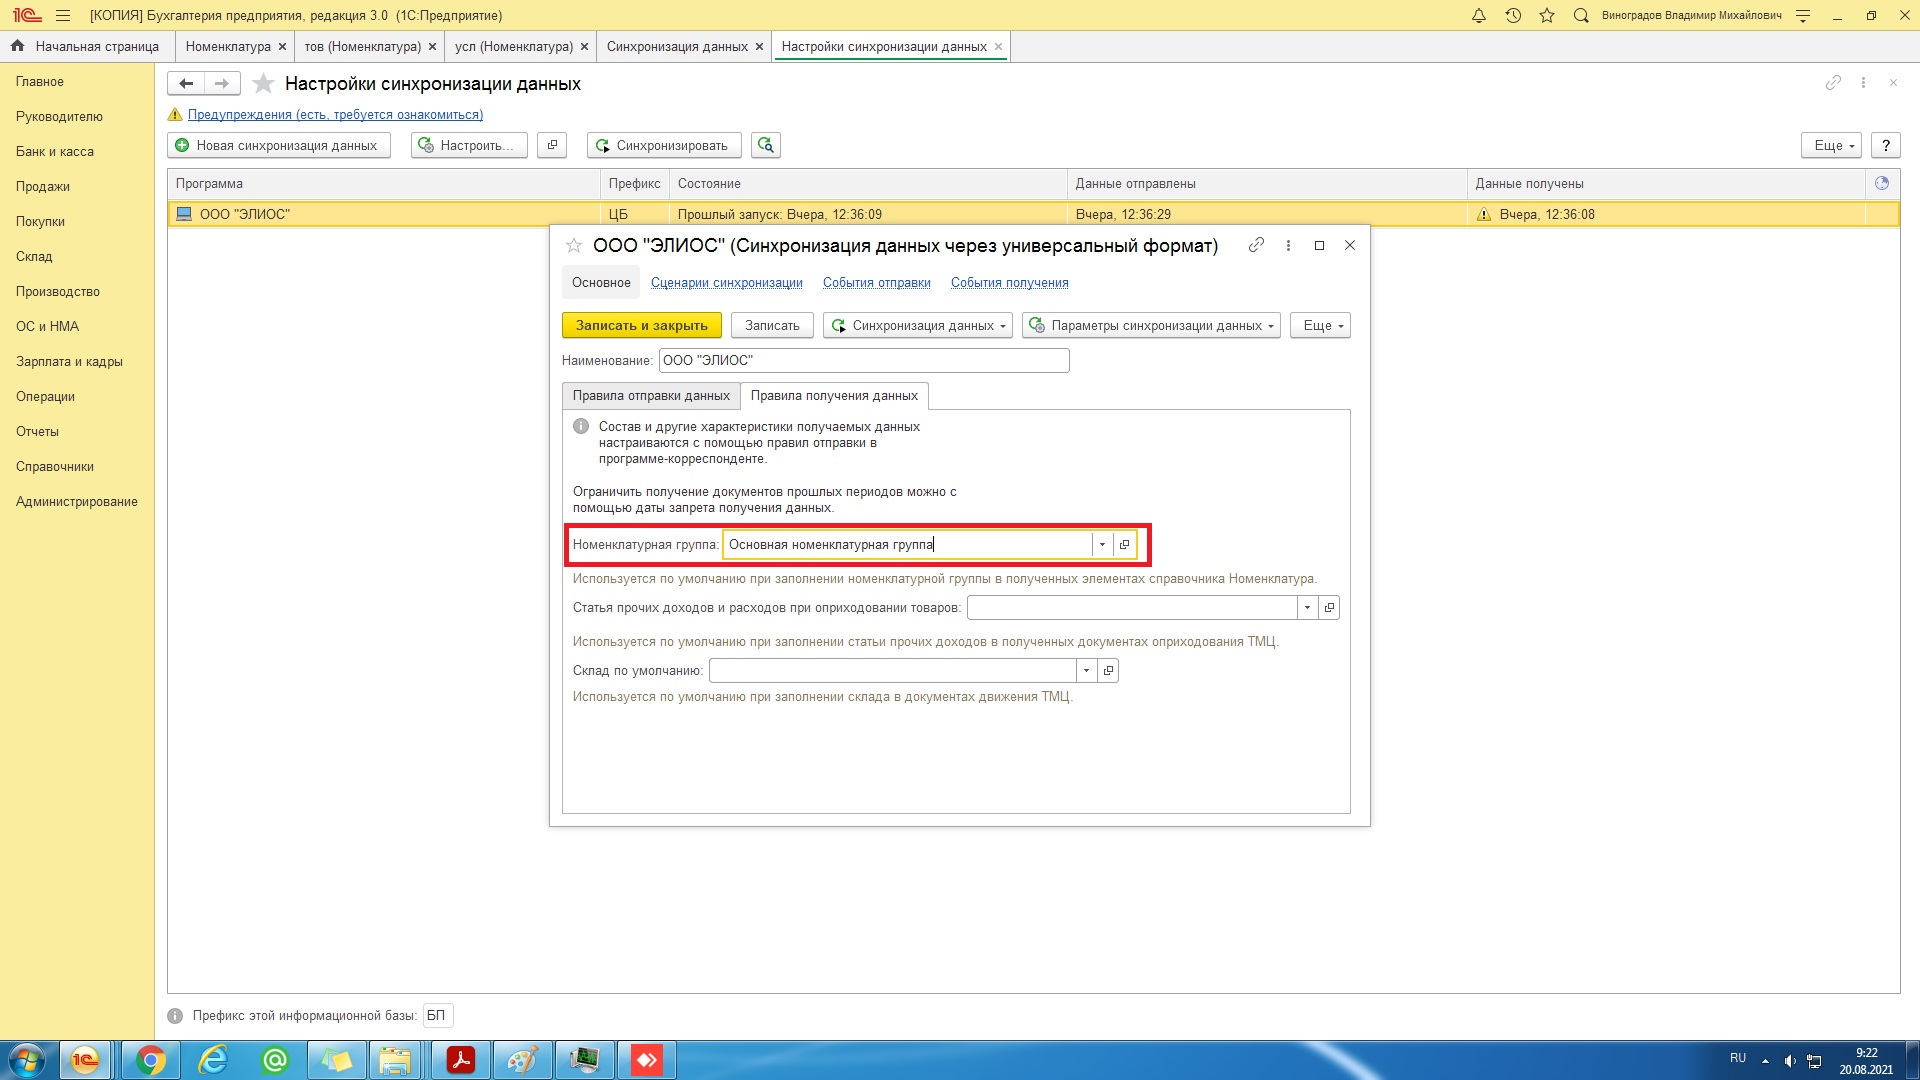The image size is (1920, 1080).
Task: Open the Синхронизация данных dropdown button in the dialog
Action: (x=918, y=325)
